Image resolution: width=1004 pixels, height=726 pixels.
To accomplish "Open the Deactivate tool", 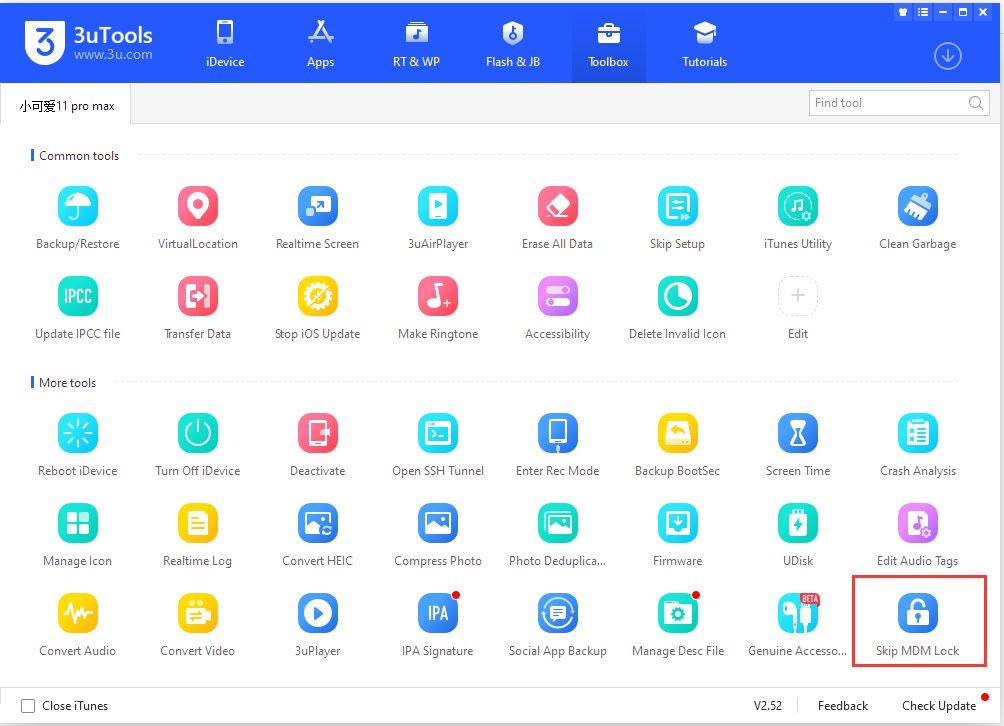I will (x=318, y=445).
